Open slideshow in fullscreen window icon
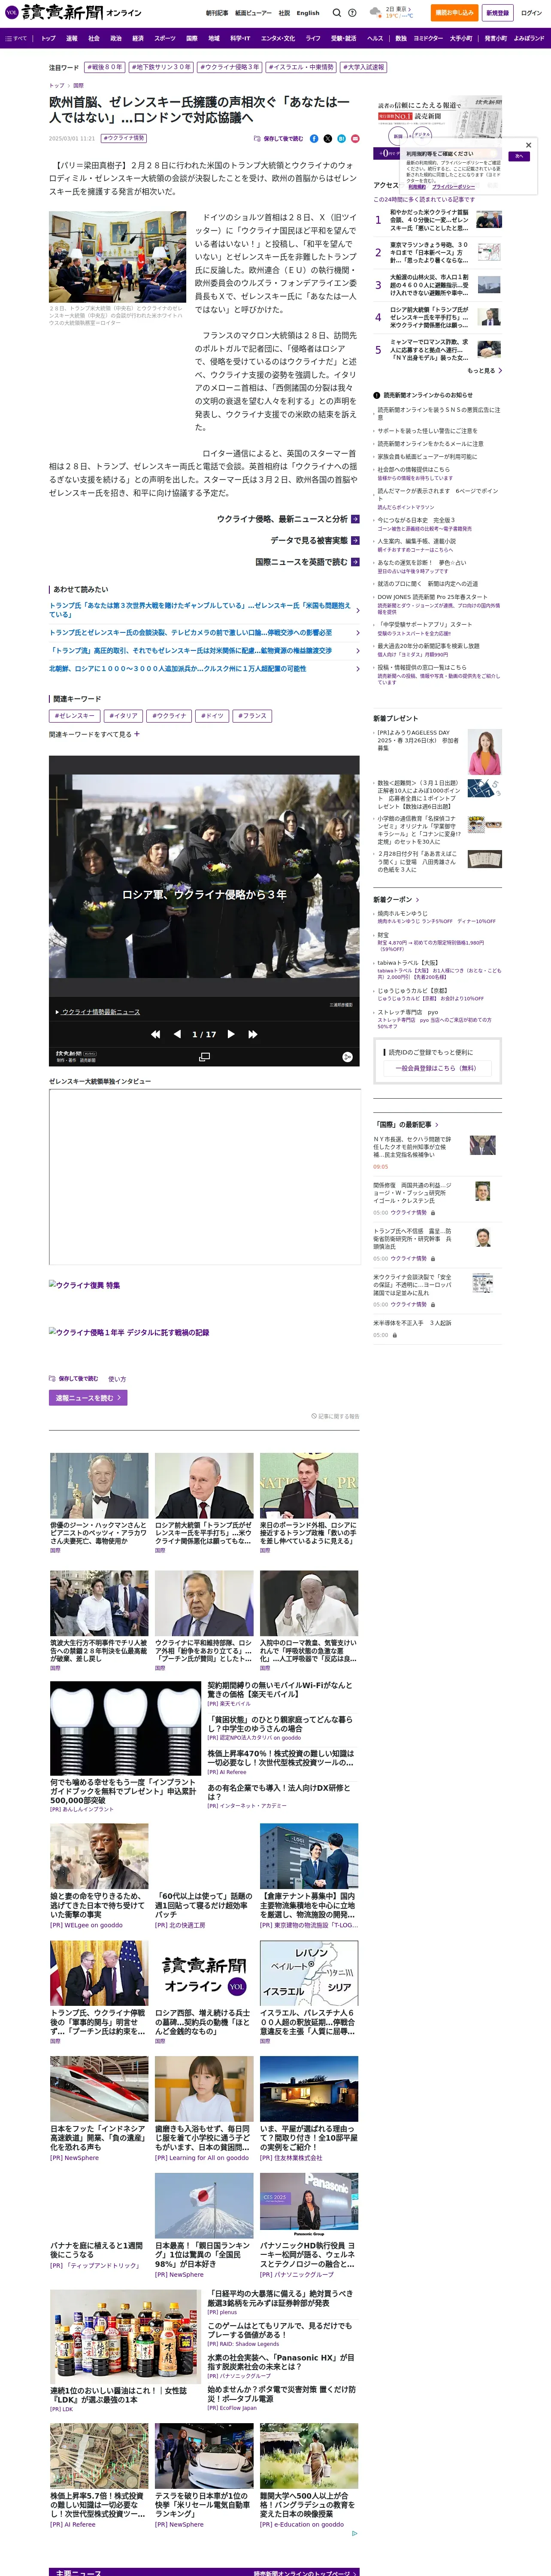Screen dimensions: 551x2576 click(x=204, y=1056)
